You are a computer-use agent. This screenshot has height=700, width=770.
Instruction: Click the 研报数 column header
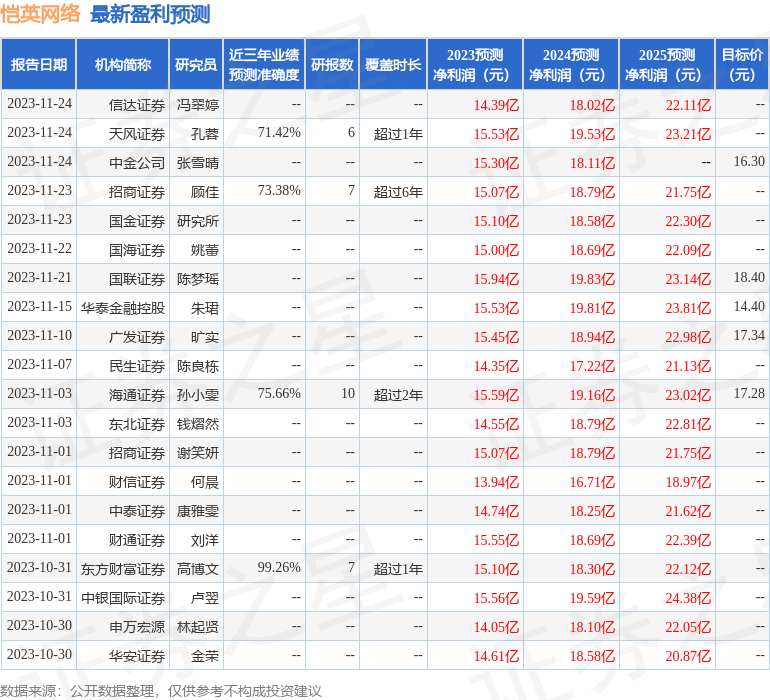pos(332,65)
